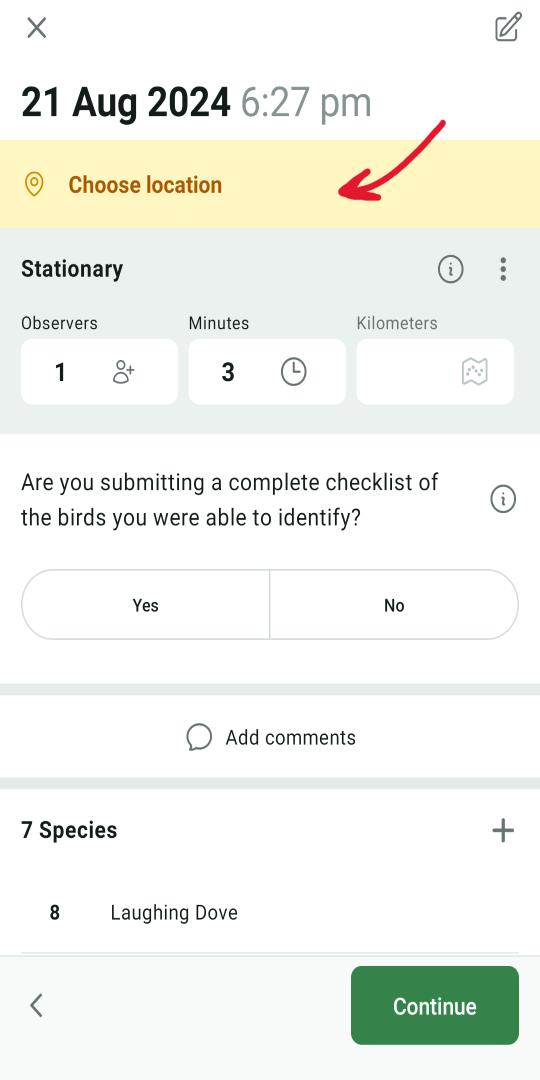Screen dimensions: 540x1080
Task: Tap the clock icon in Minutes
Action: 293,372
